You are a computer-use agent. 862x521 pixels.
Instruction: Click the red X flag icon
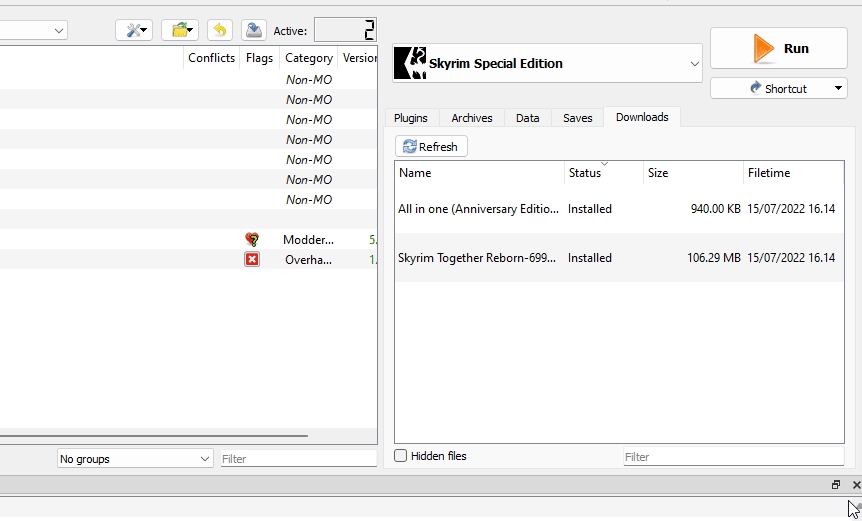(x=252, y=260)
